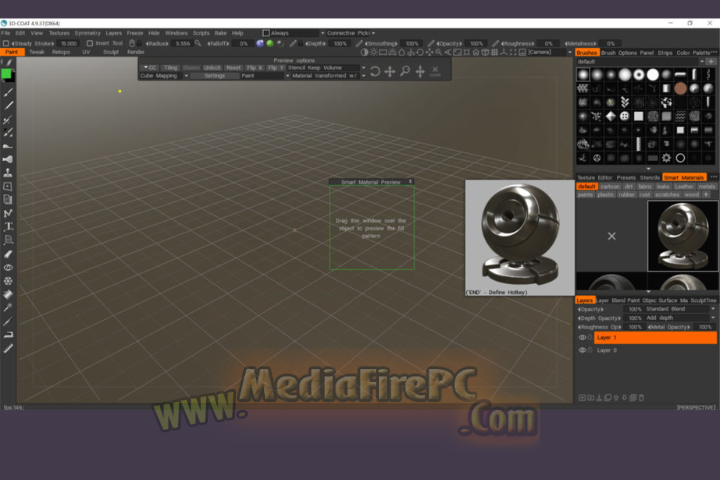
Task: Open the Stencil Keep Volume dropdown
Action: pos(326,68)
